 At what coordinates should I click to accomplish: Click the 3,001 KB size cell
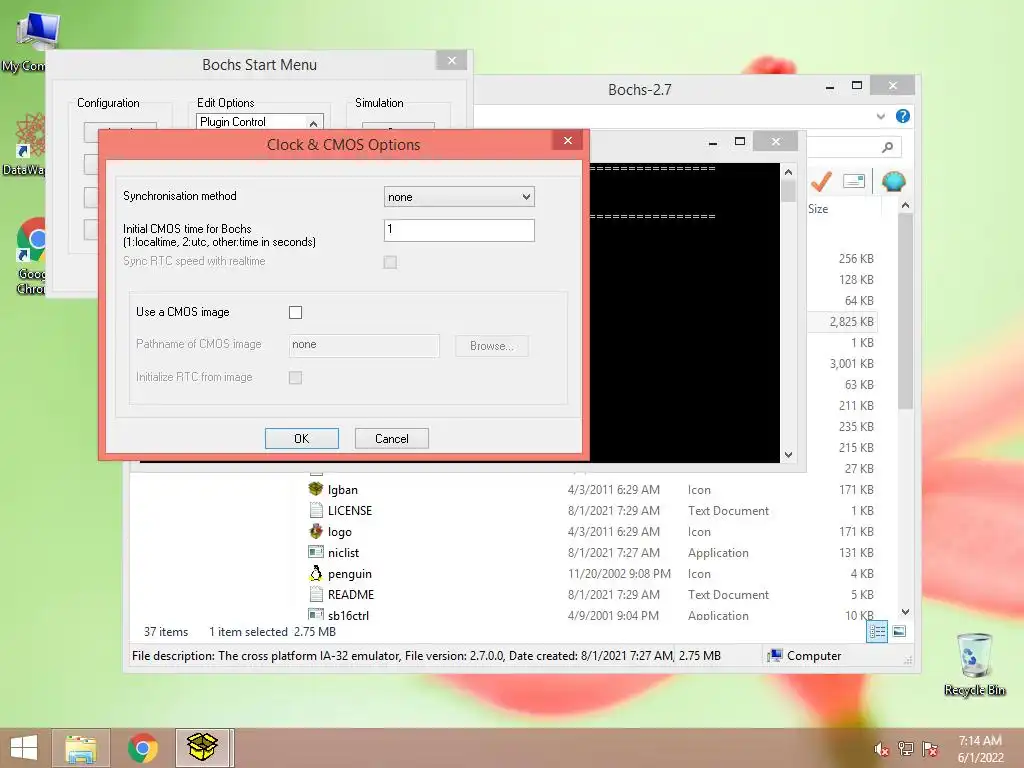pos(851,364)
